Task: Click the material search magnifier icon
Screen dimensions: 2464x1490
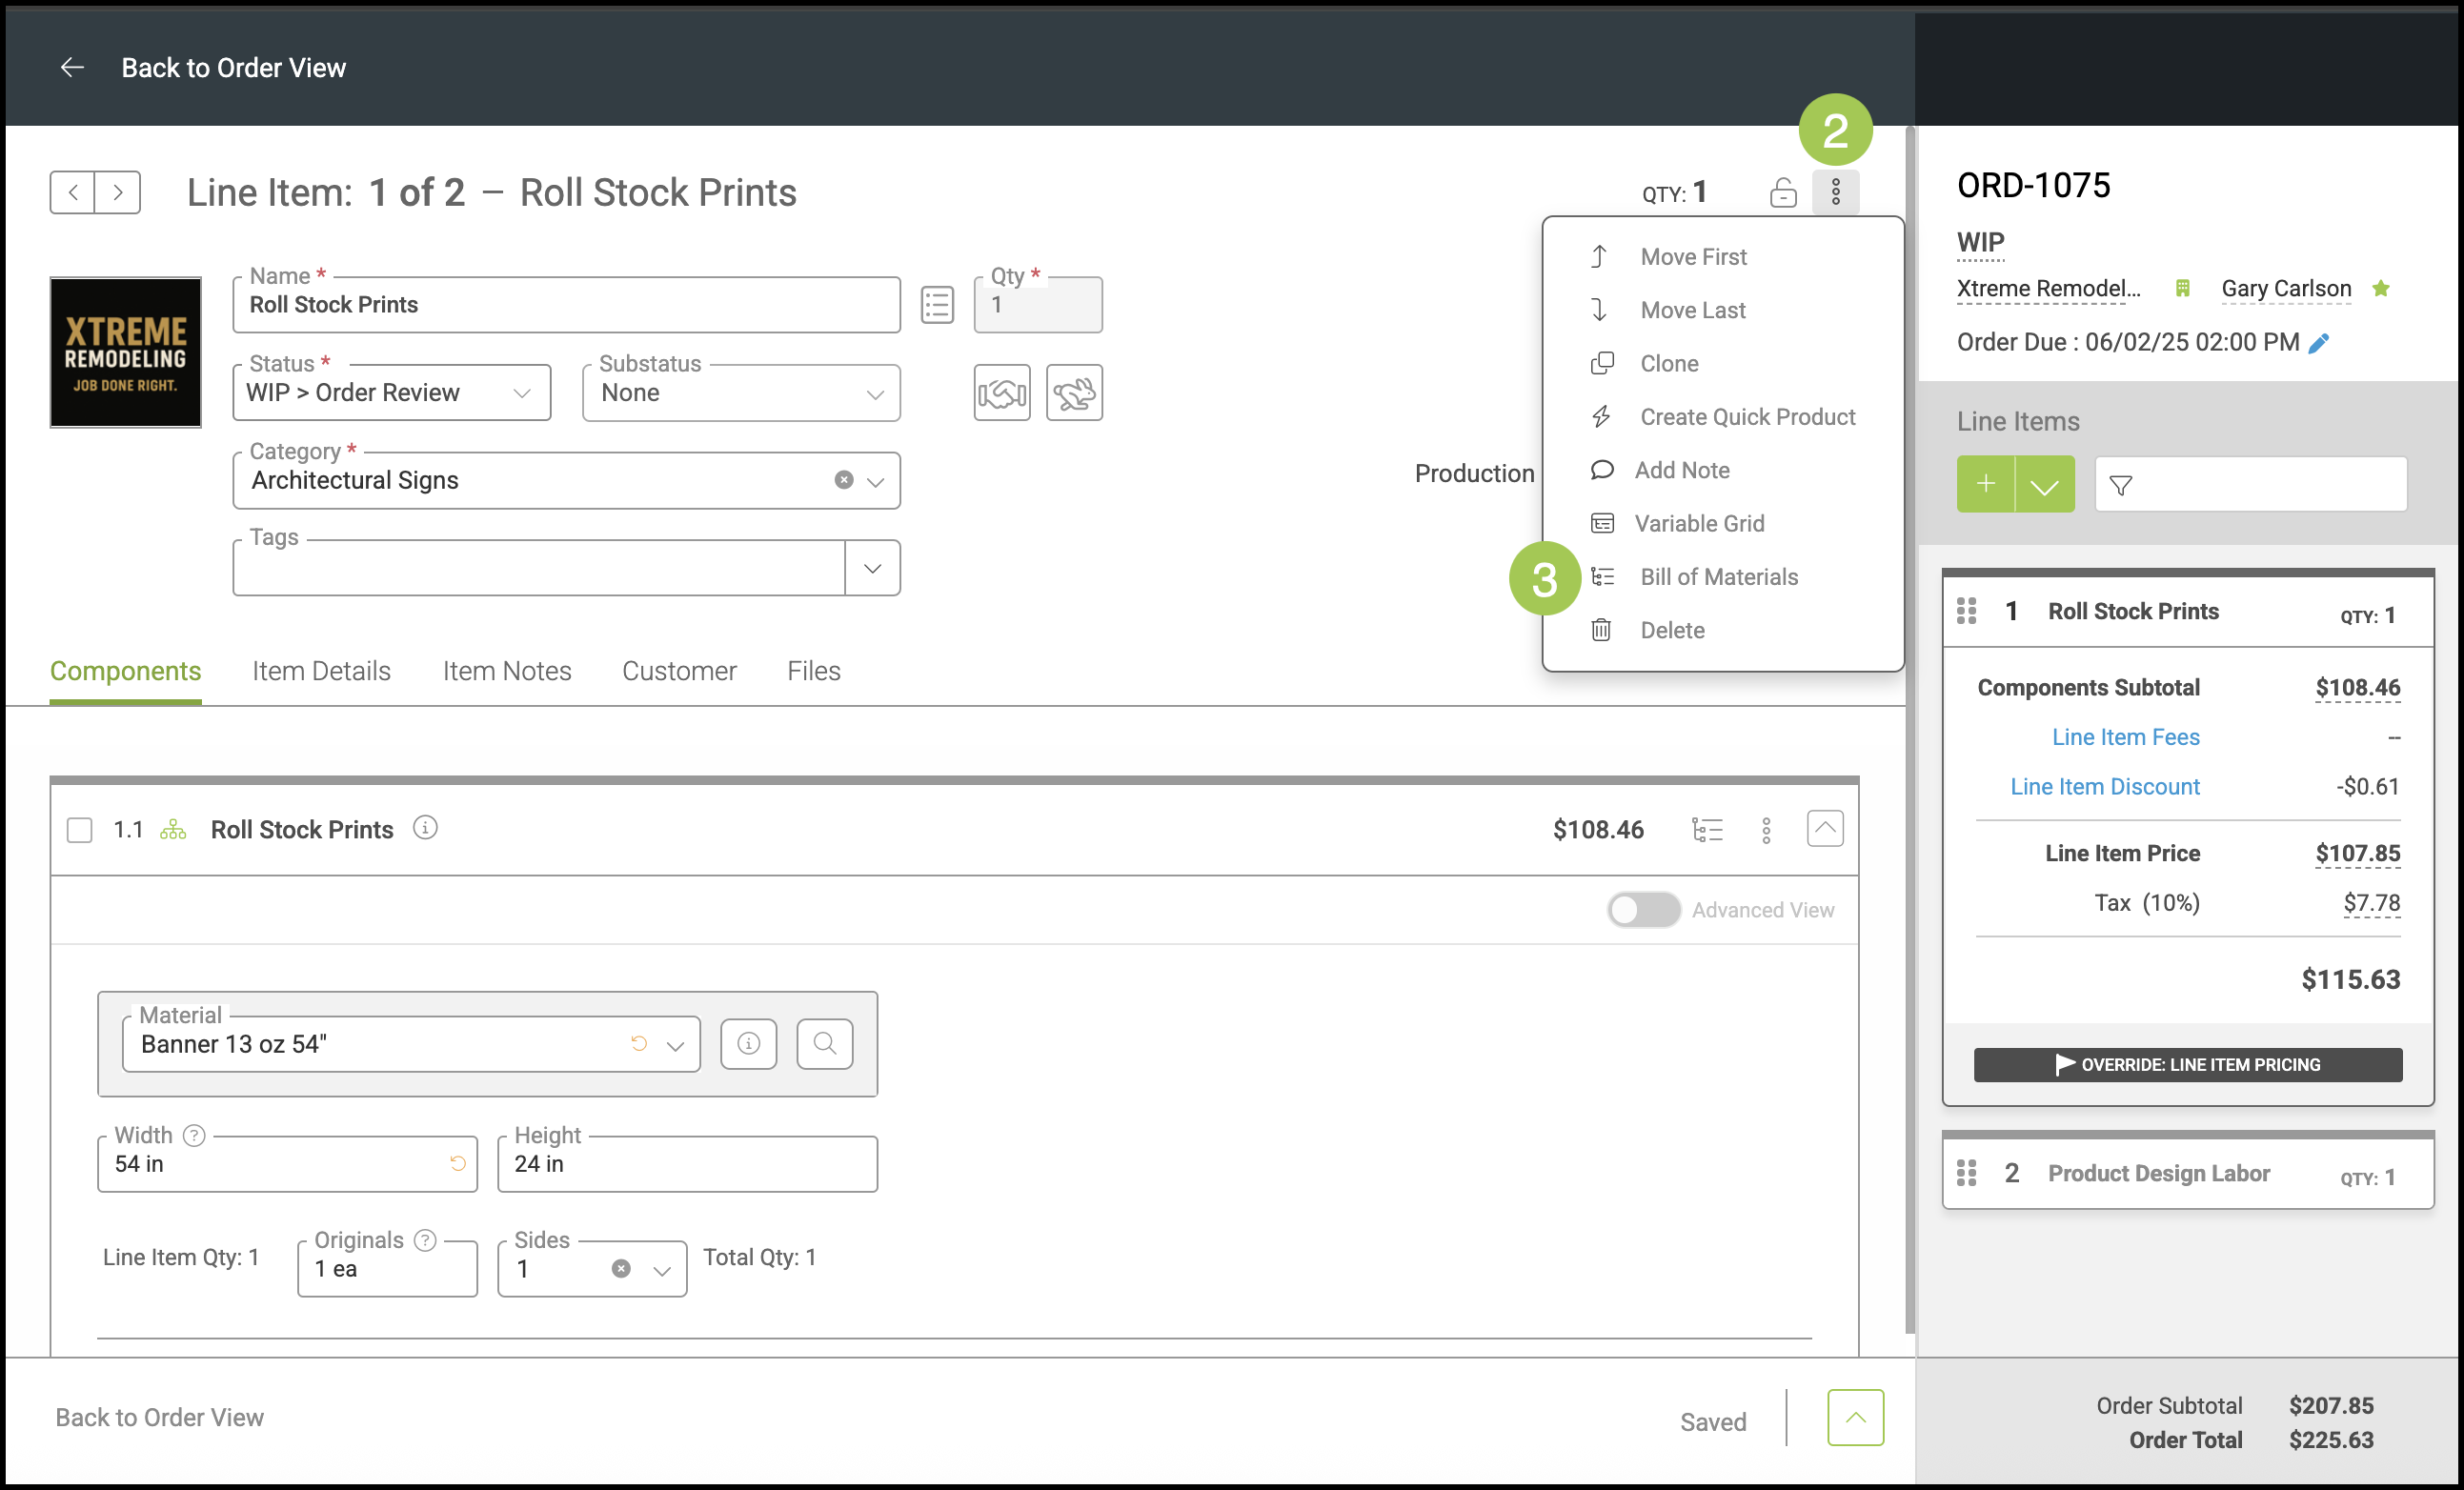Action: pos(824,1044)
